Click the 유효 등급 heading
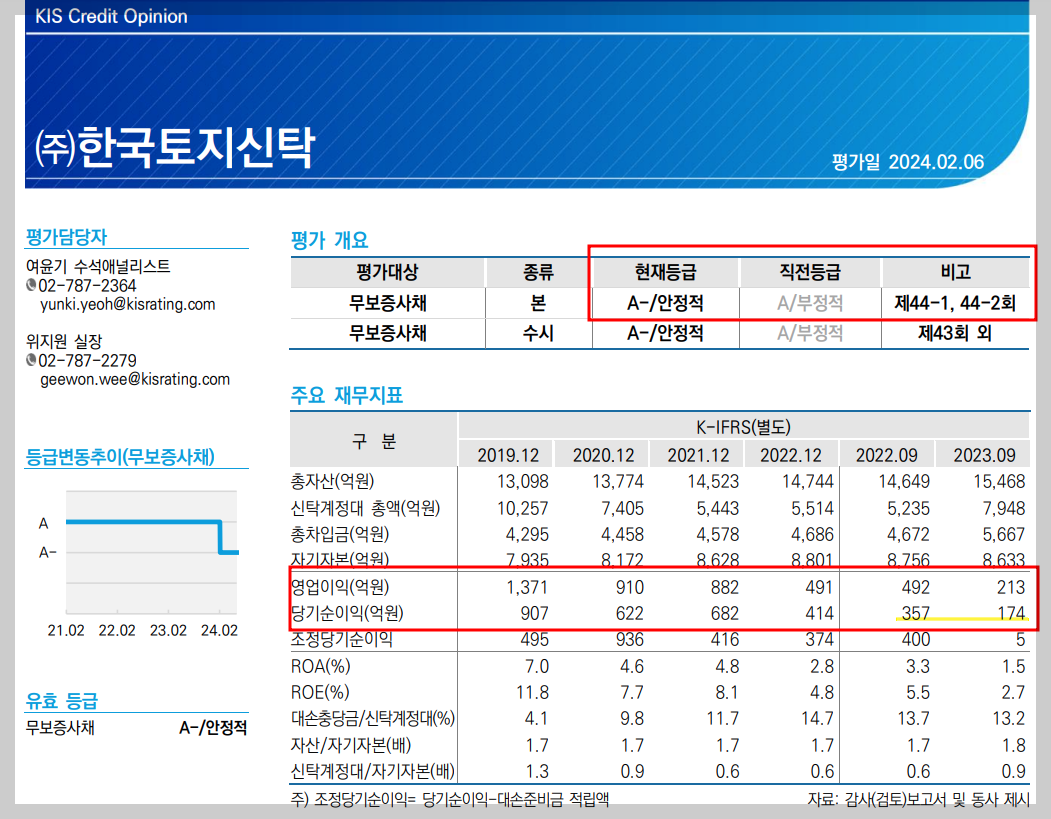The width and height of the screenshot is (1051, 819). coord(62,701)
